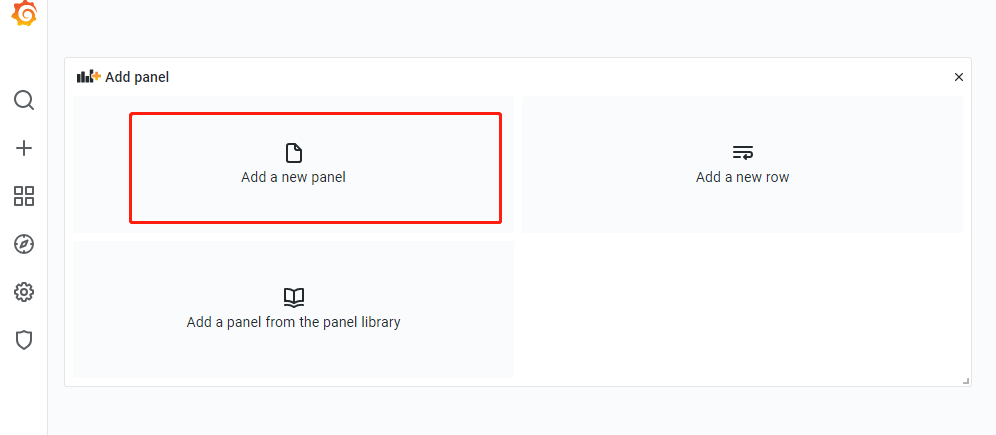
Task: Select the "Add a new panel" text
Action: tap(293, 177)
